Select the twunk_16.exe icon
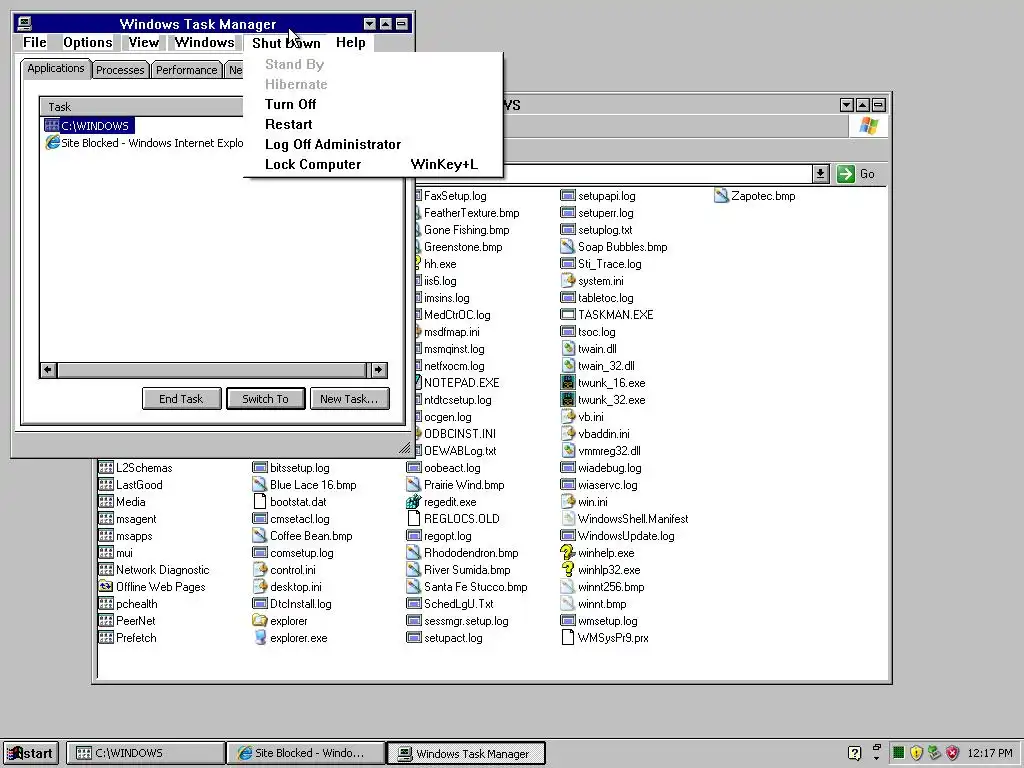Screen dimensions: 1024x768 (x=568, y=383)
